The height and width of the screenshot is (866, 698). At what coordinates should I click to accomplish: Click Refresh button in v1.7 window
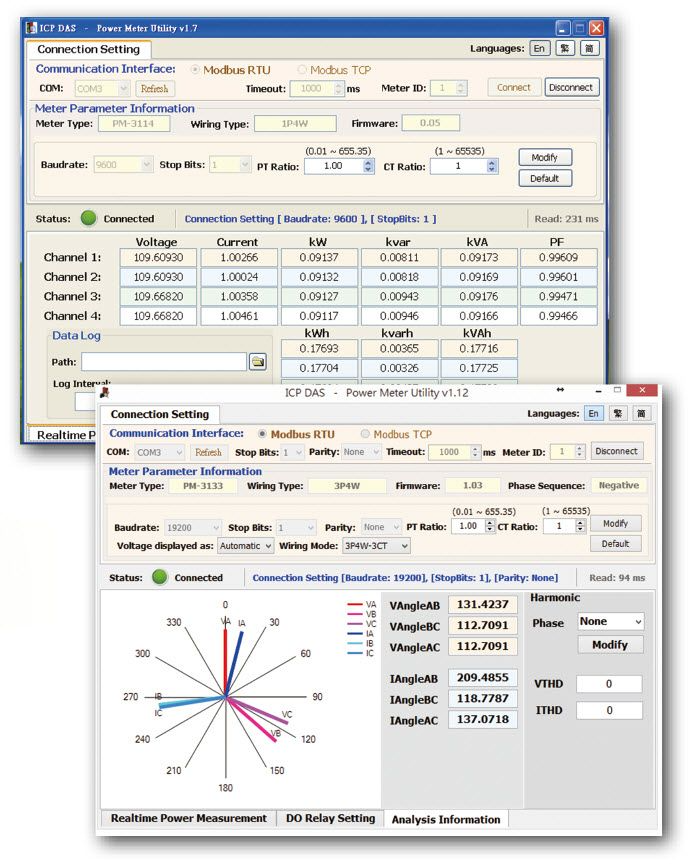tap(154, 88)
